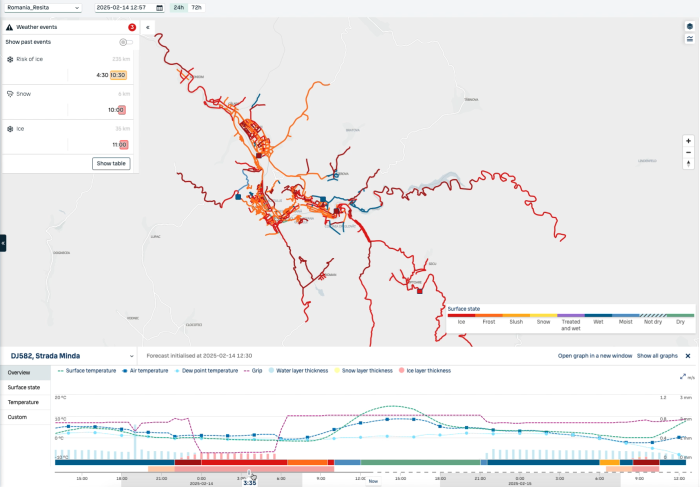Open the DJ582, Strada Minda road dropdown
Viewport: 700px width, 487px height.
click(x=130, y=355)
